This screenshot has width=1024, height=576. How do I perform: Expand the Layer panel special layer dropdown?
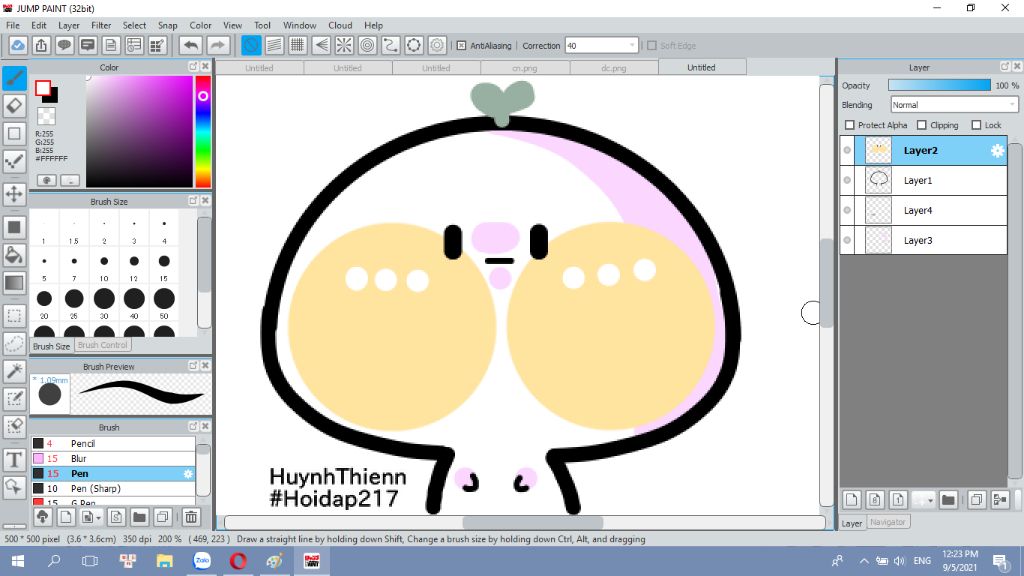click(930, 500)
